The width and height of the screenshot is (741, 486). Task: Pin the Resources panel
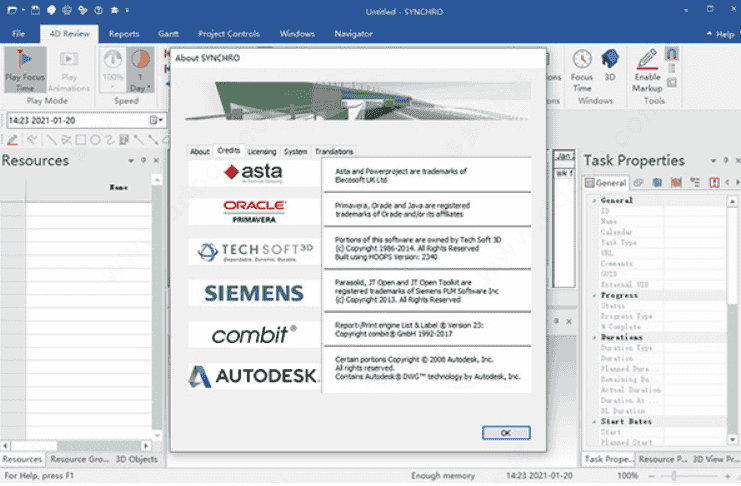[143, 161]
